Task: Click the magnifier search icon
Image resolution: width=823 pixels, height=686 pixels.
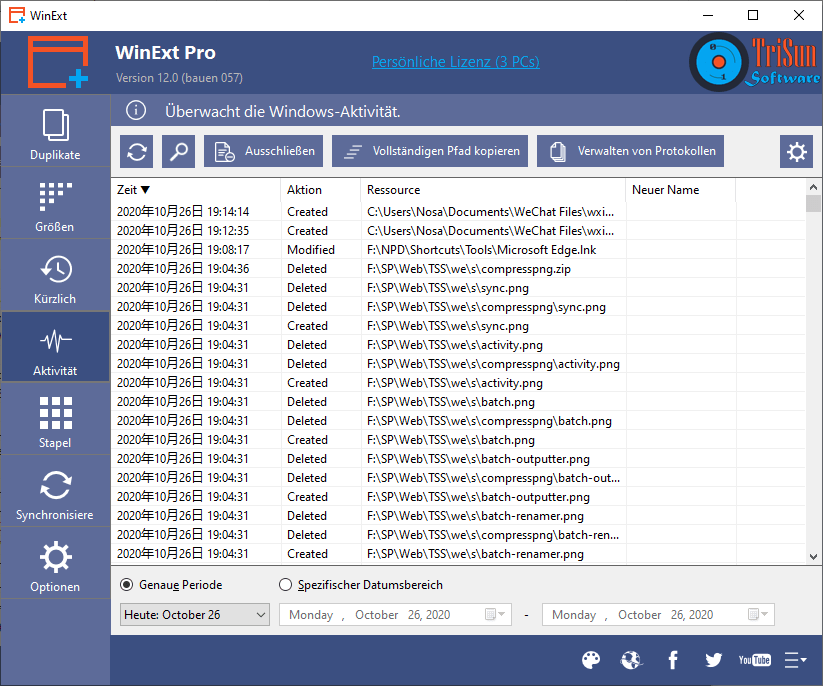Action: pos(178,151)
